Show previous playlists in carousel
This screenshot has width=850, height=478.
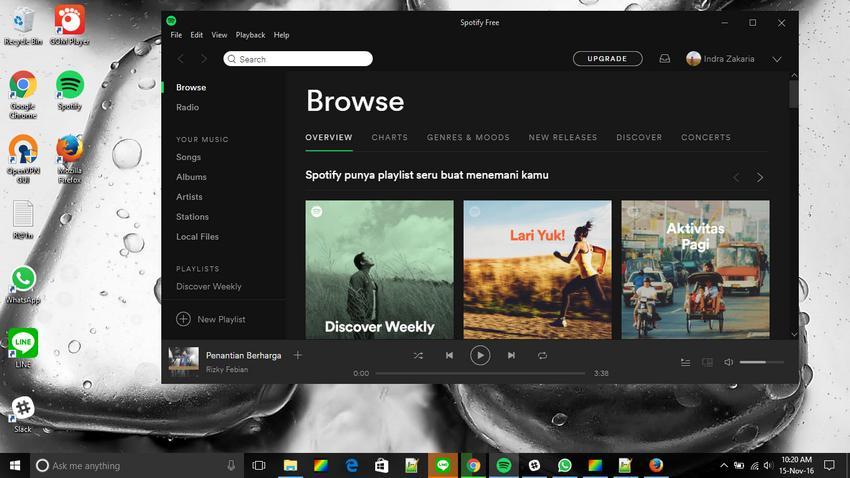point(736,177)
